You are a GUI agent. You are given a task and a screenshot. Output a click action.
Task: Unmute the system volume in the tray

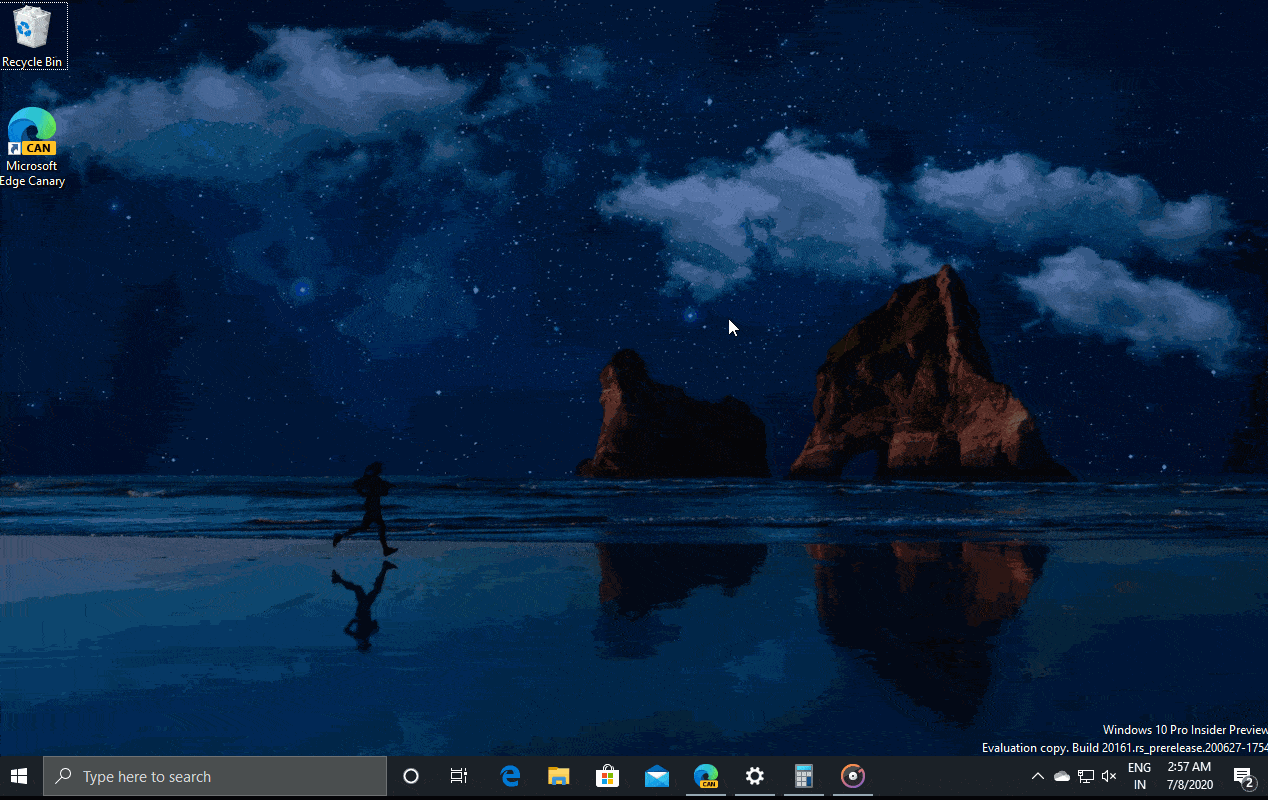point(1109,775)
